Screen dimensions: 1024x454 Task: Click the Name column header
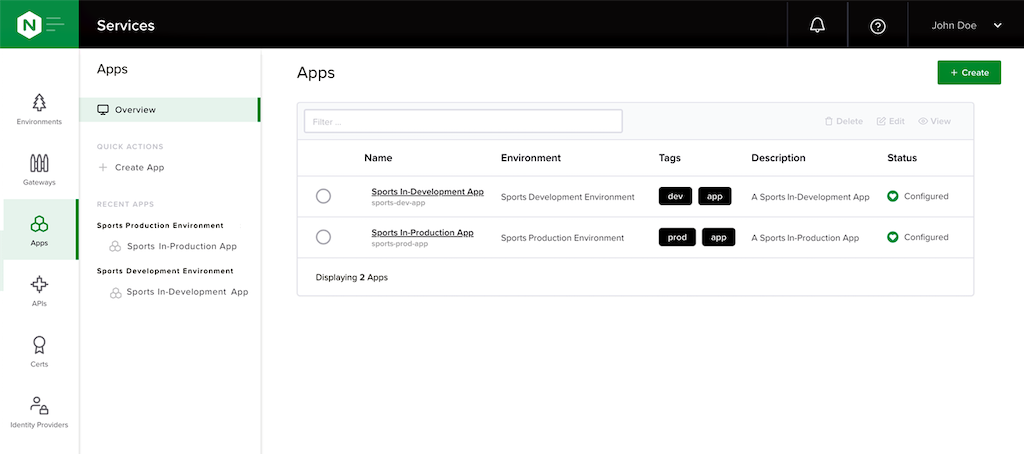(x=378, y=158)
